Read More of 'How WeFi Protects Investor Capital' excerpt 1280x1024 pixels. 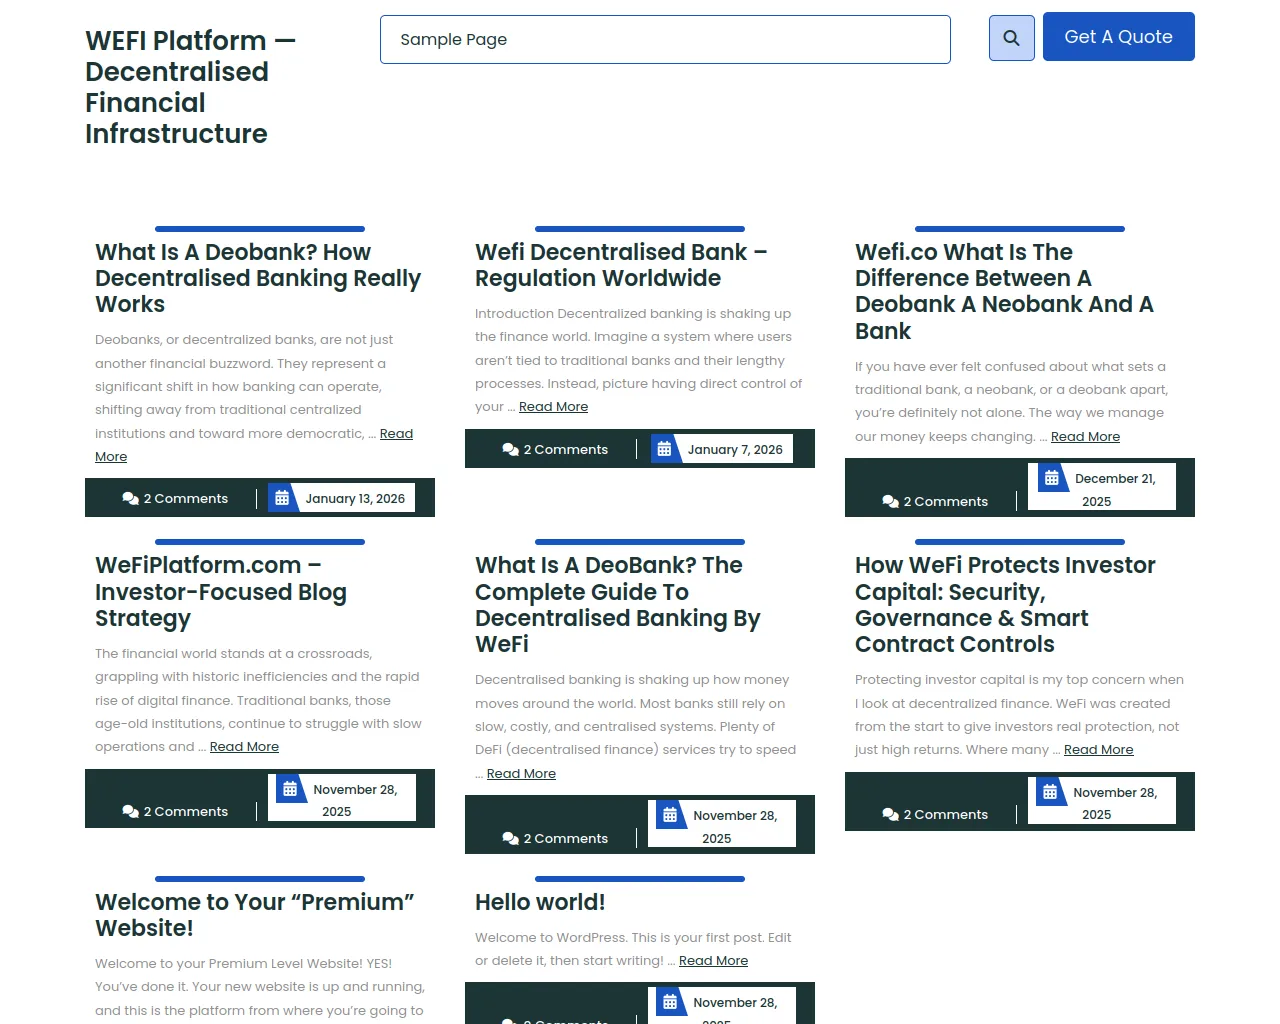pyautogui.click(x=1098, y=750)
